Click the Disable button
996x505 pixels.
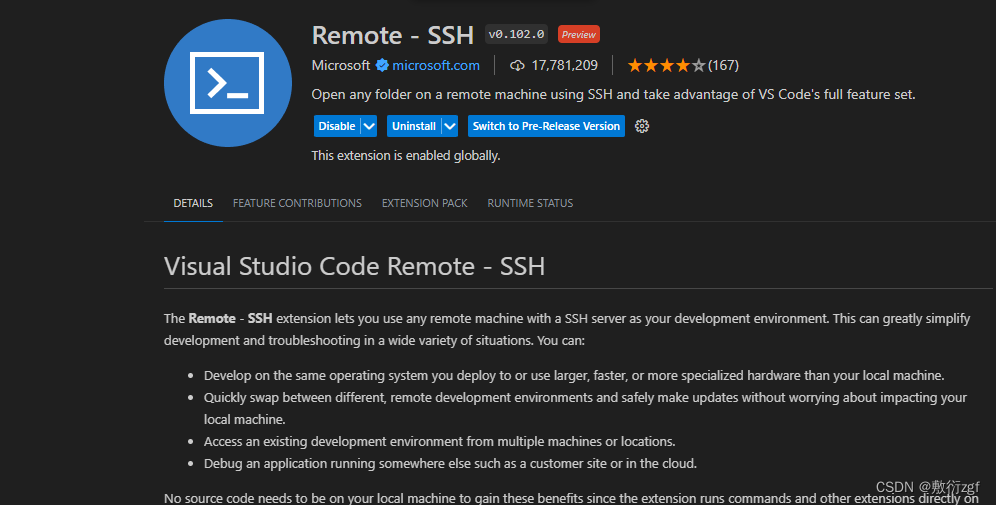[337, 126]
